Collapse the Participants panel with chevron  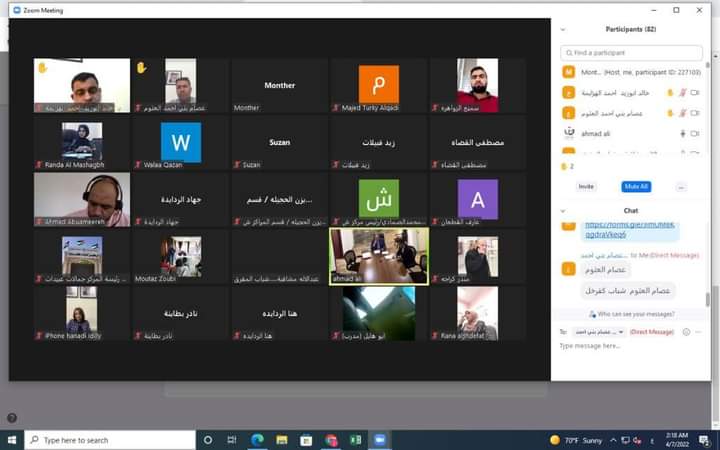(x=563, y=29)
